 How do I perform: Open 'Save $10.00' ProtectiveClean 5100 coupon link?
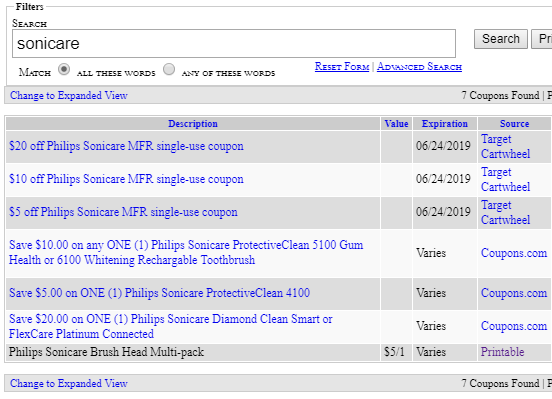[x=186, y=253]
